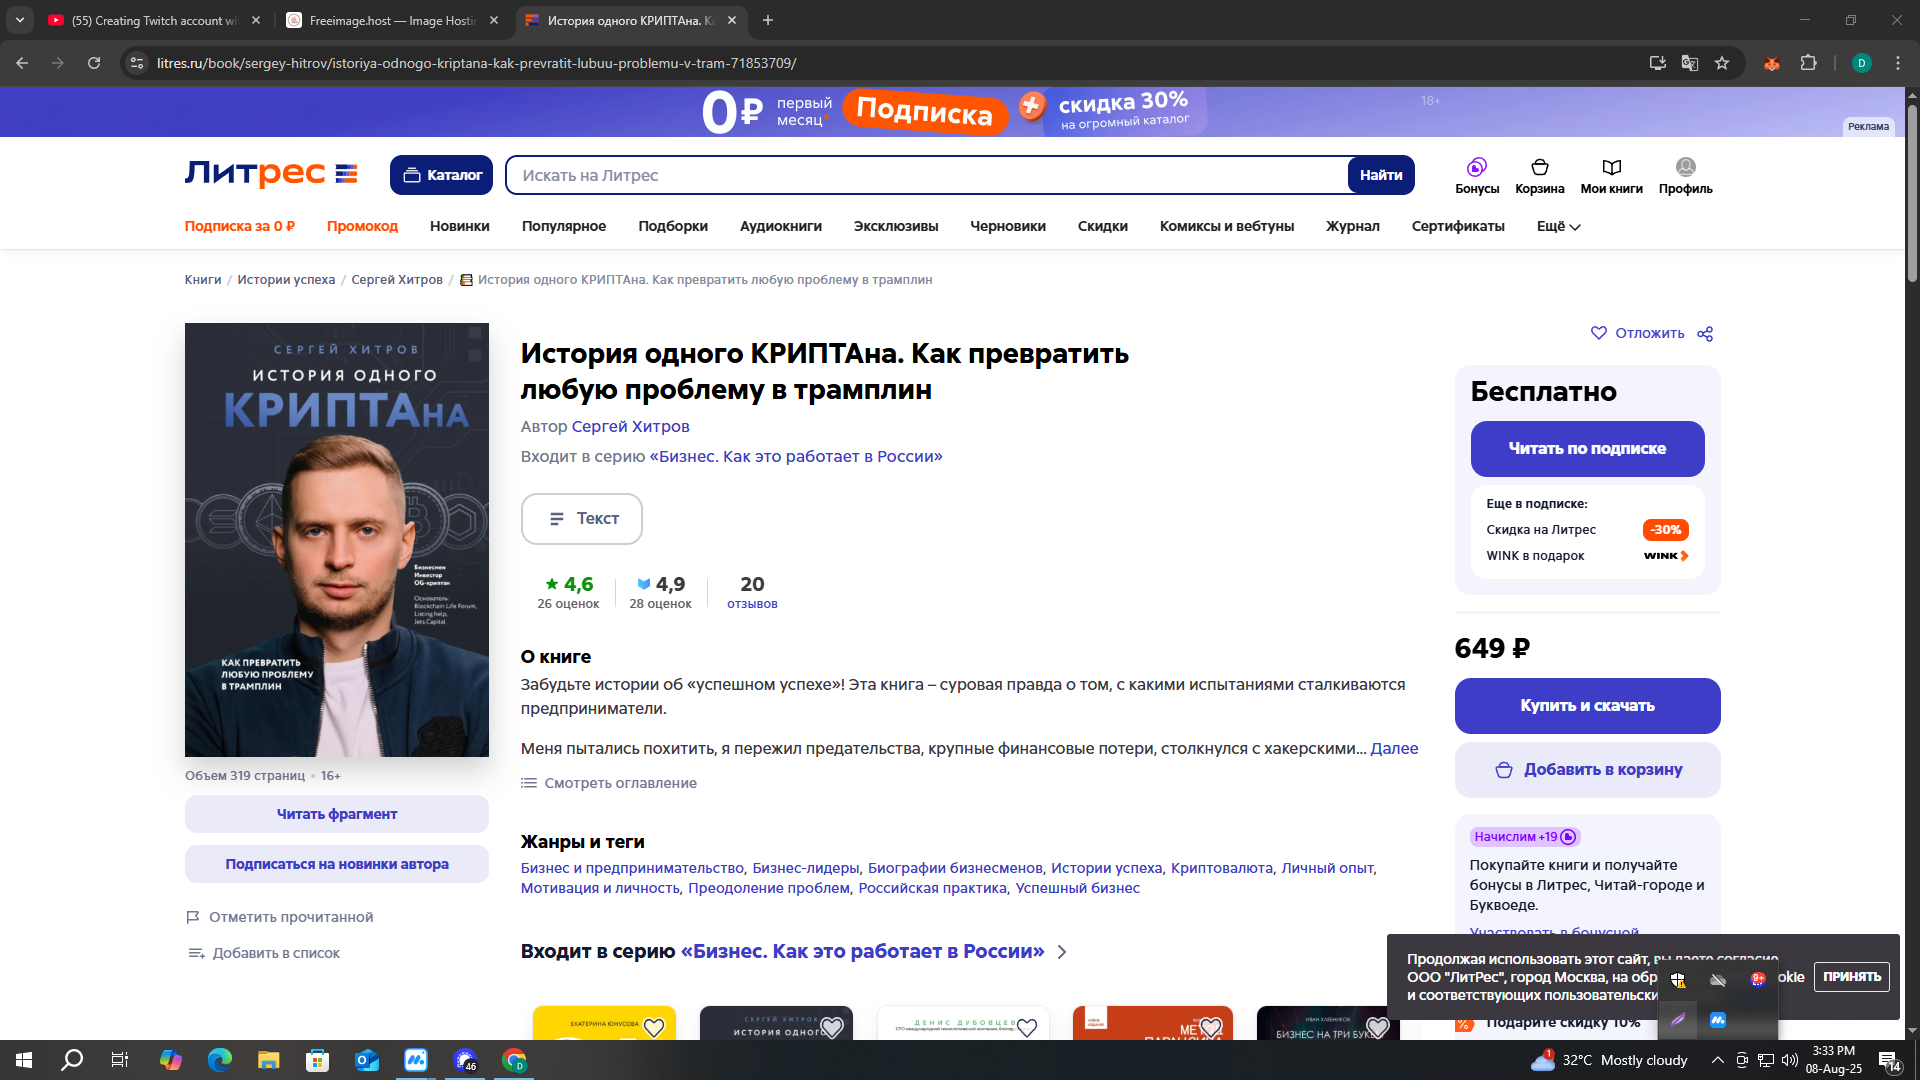This screenshot has height=1080, width=1920.
Task: Open the Криптовалюта genre tag
Action: click(1222, 868)
